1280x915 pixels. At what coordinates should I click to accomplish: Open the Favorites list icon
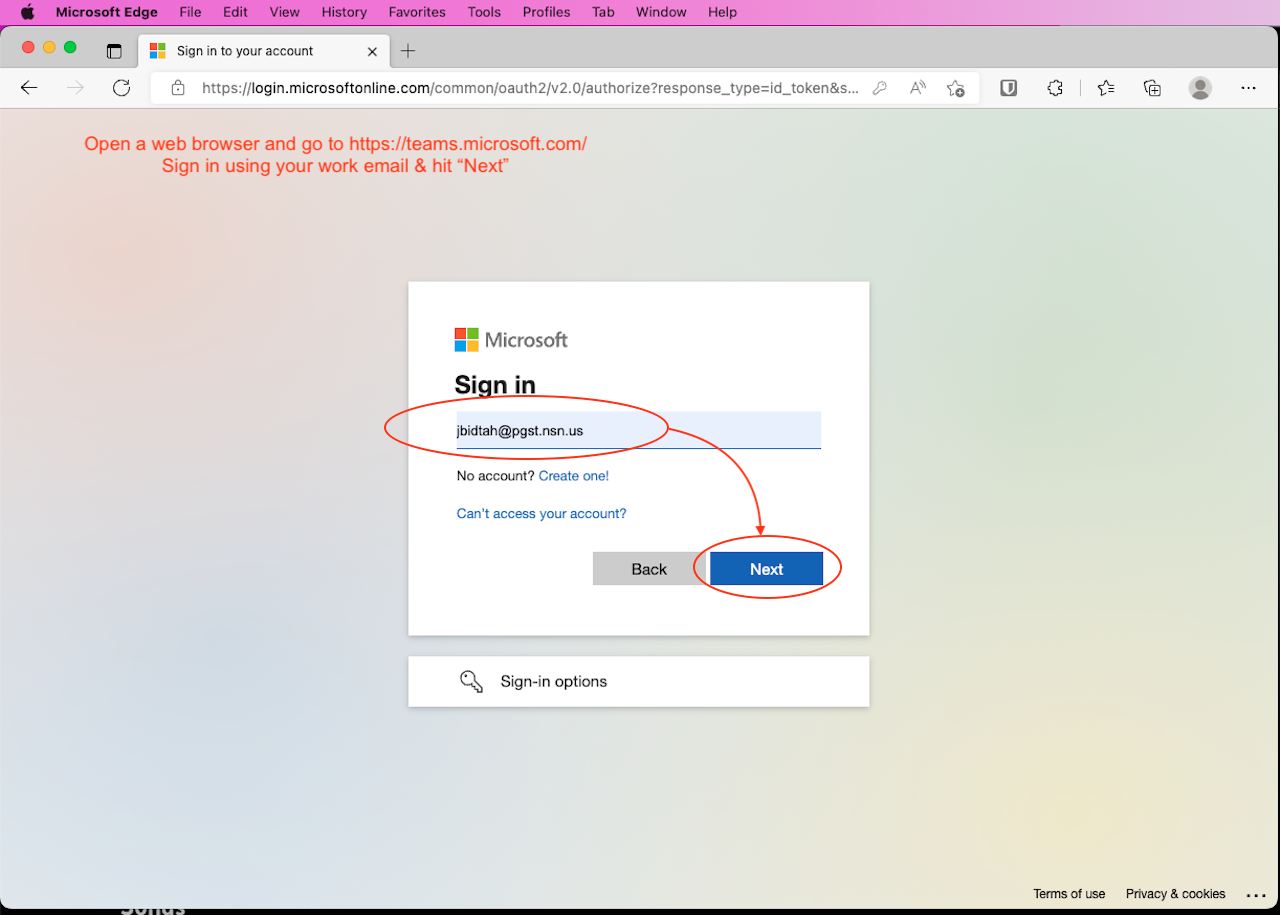[x=1106, y=88]
